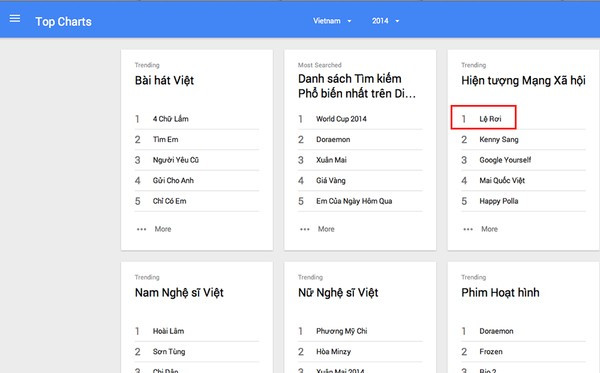Click the three-dots icon in Hiện tượng Mạng Xã hội card

[468, 230]
